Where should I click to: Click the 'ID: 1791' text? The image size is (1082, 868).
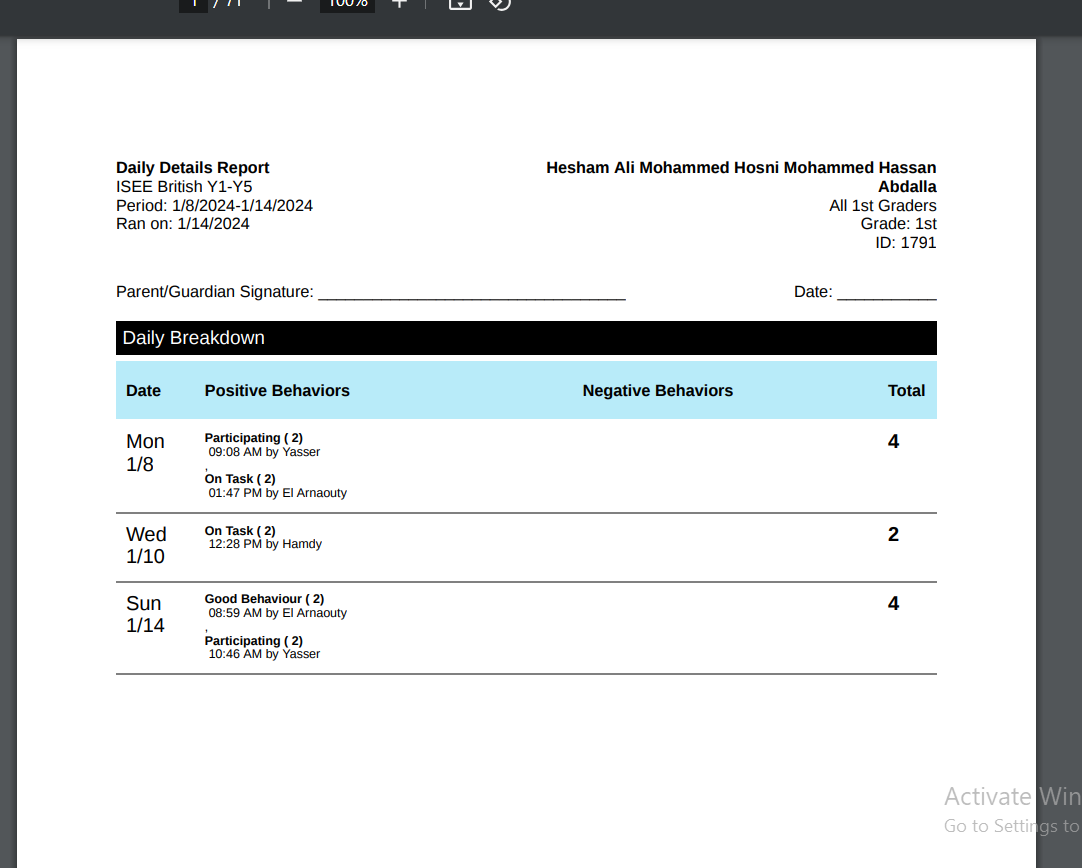point(905,243)
